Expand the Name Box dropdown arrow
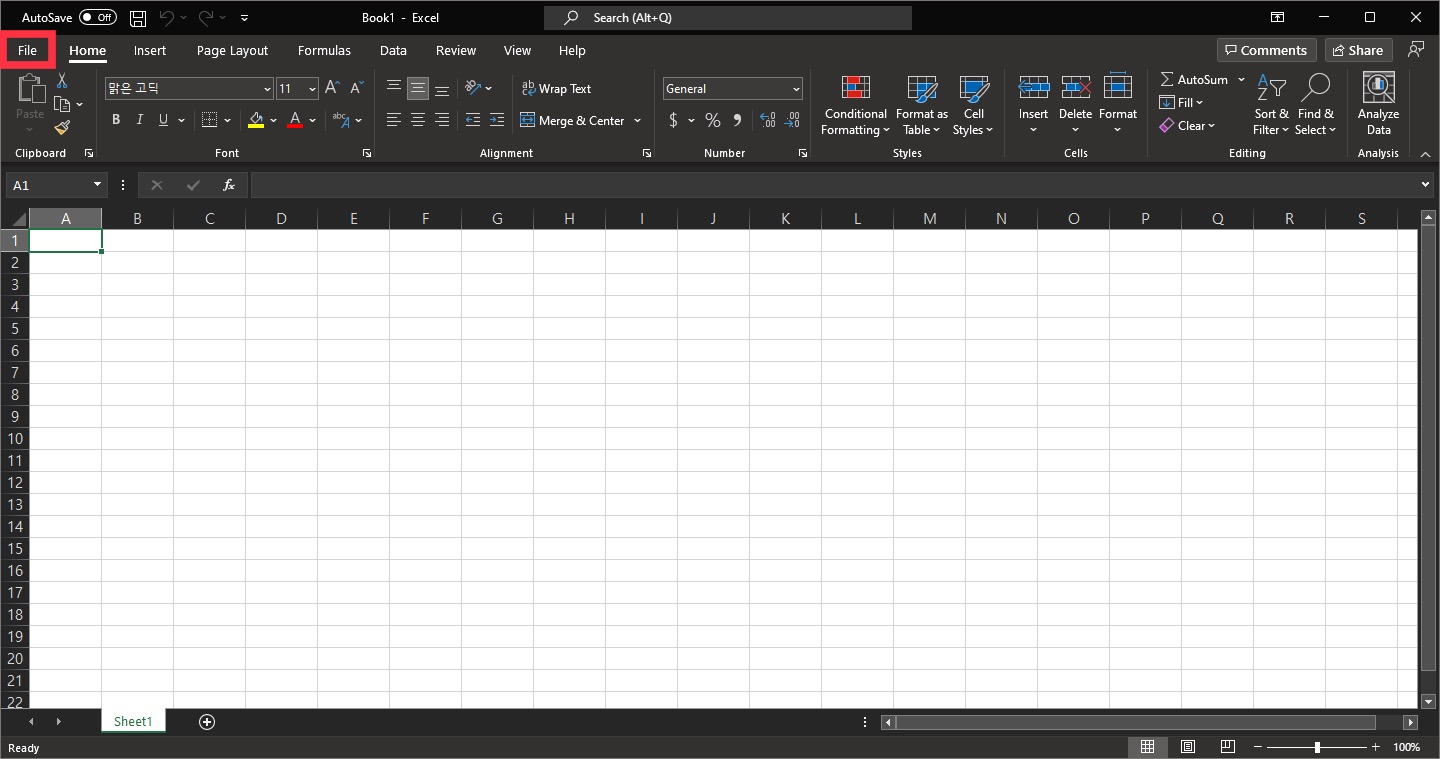Image resolution: width=1440 pixels, height=759 pixels. pos(97,185)
